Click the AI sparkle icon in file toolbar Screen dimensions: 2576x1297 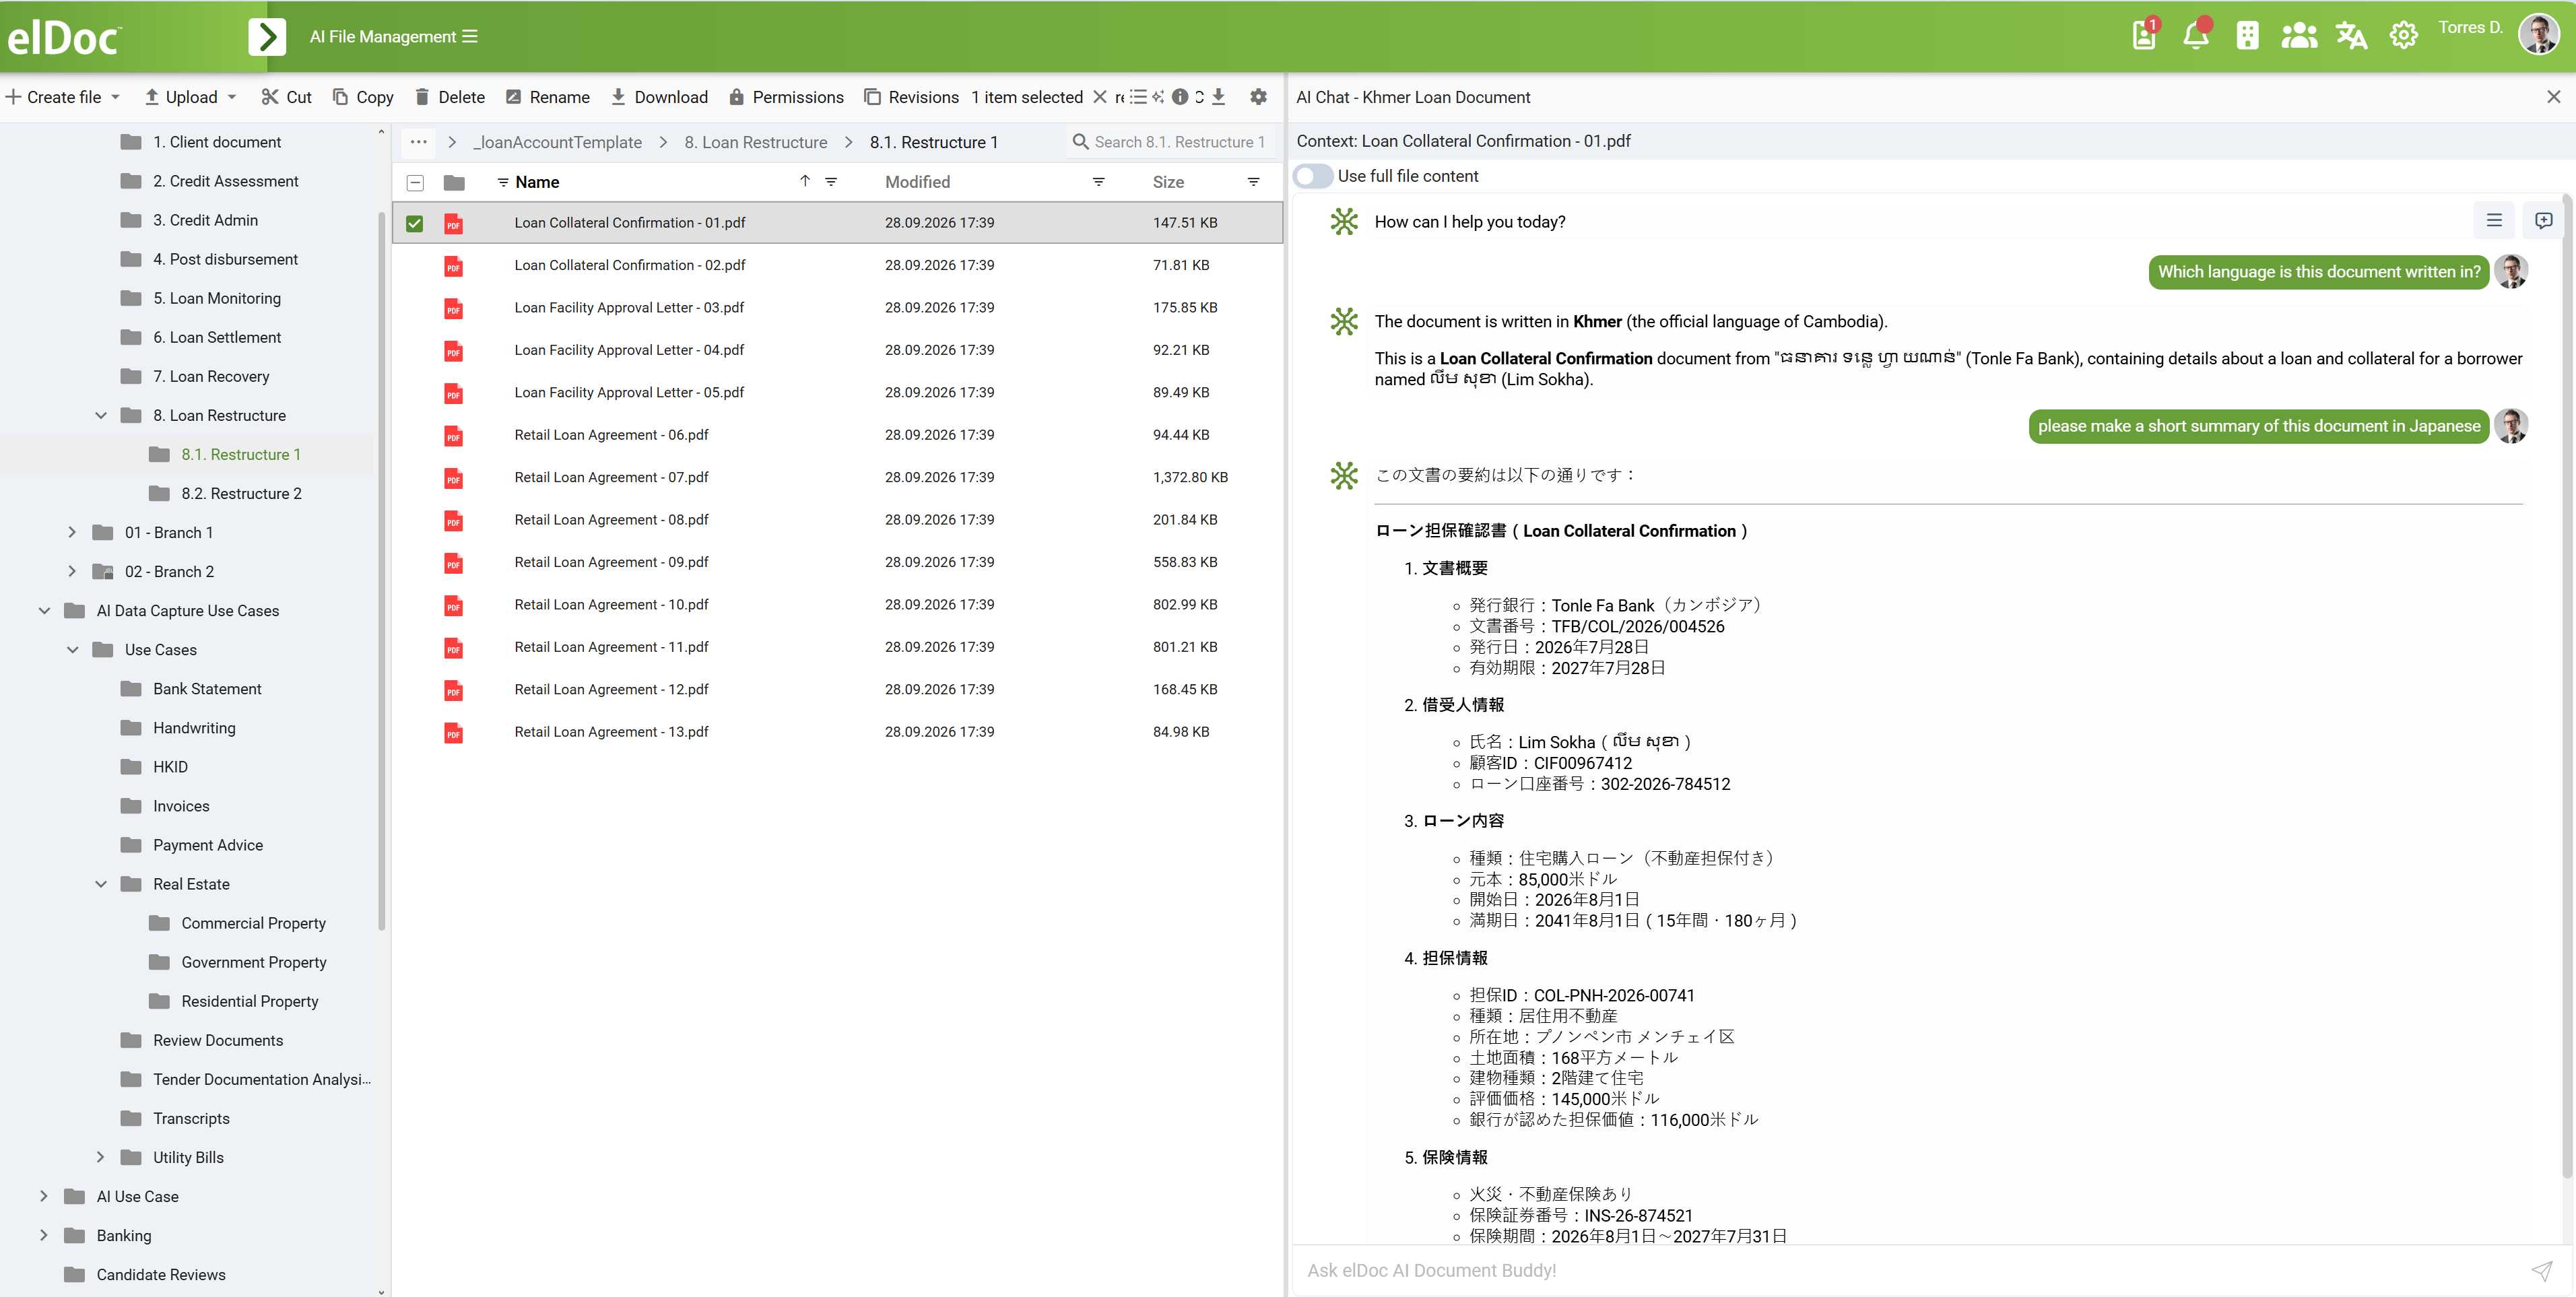click(x=1158, y=97)
